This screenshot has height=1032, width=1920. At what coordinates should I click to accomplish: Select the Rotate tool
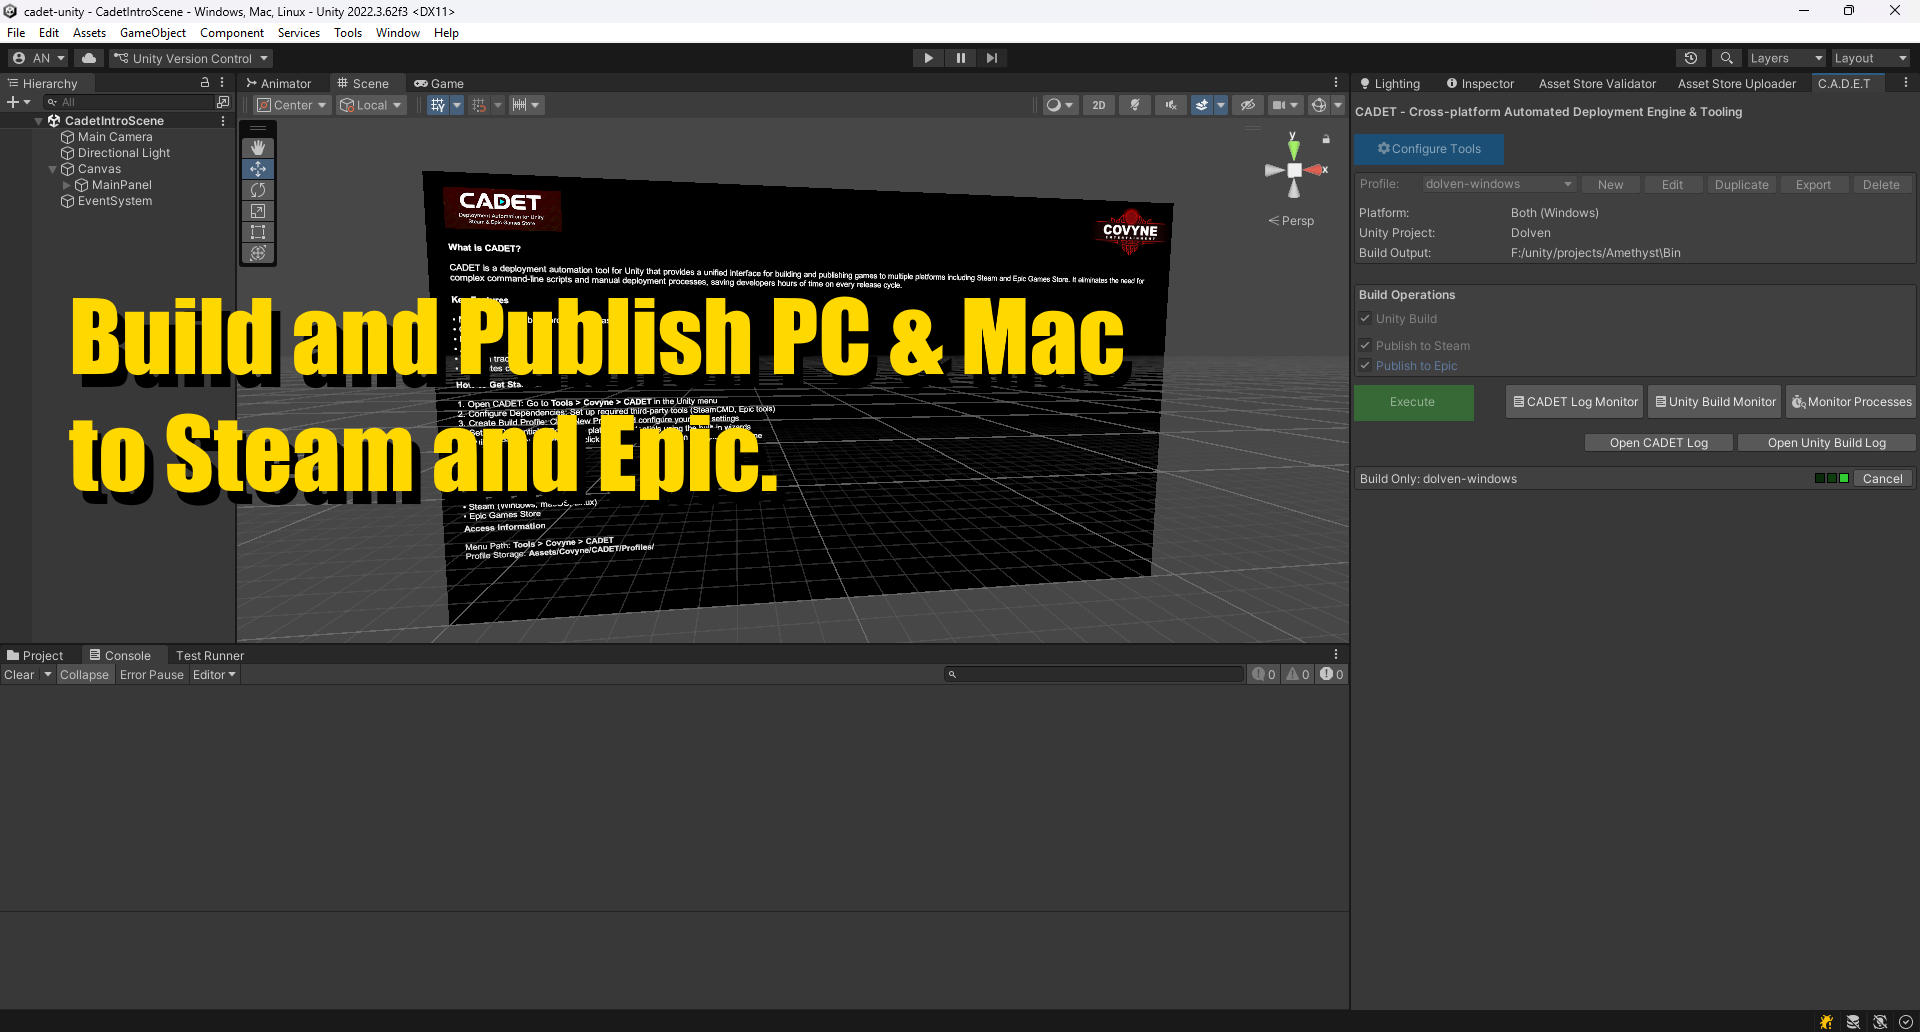tap(258, 190)
